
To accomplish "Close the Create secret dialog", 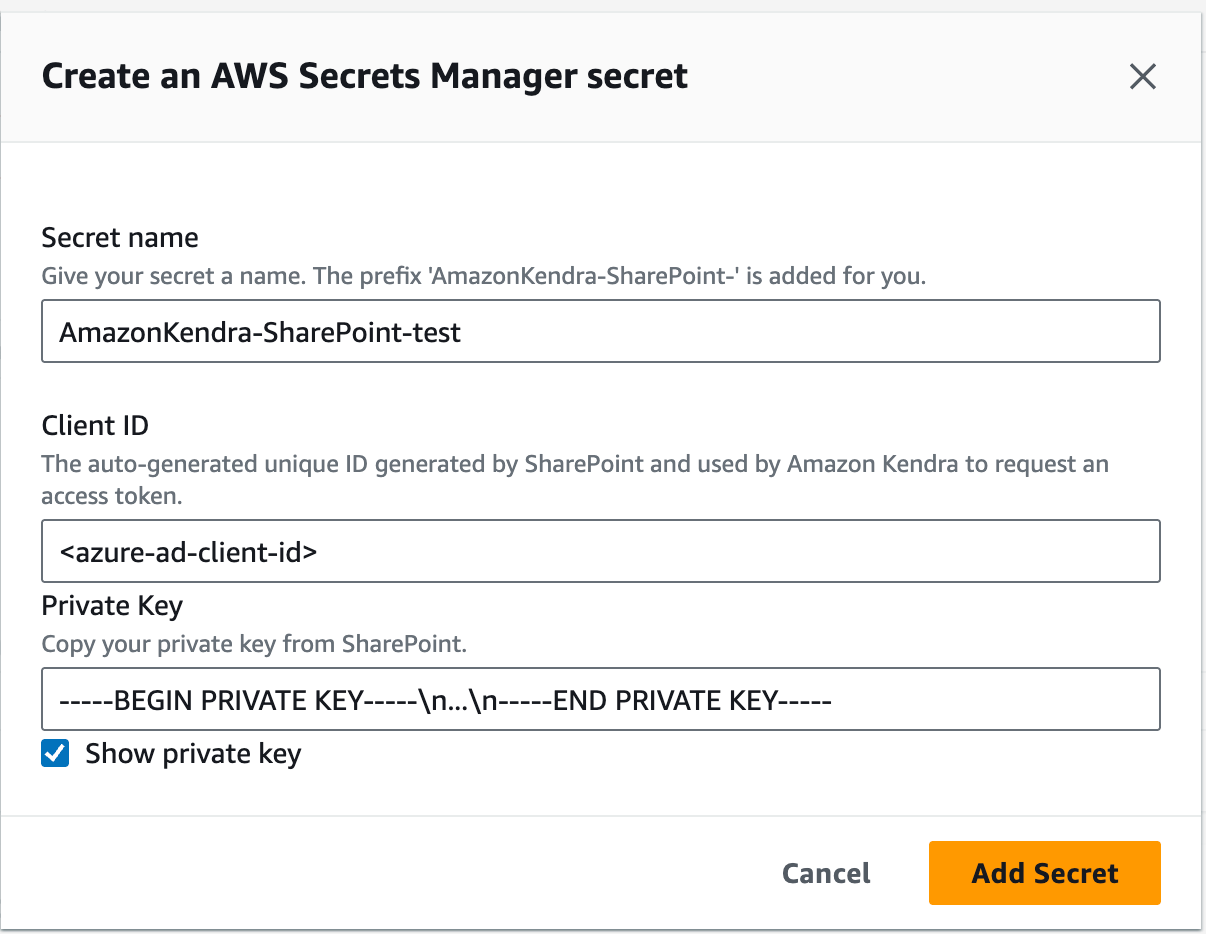I will click(x=1142, y=77).
